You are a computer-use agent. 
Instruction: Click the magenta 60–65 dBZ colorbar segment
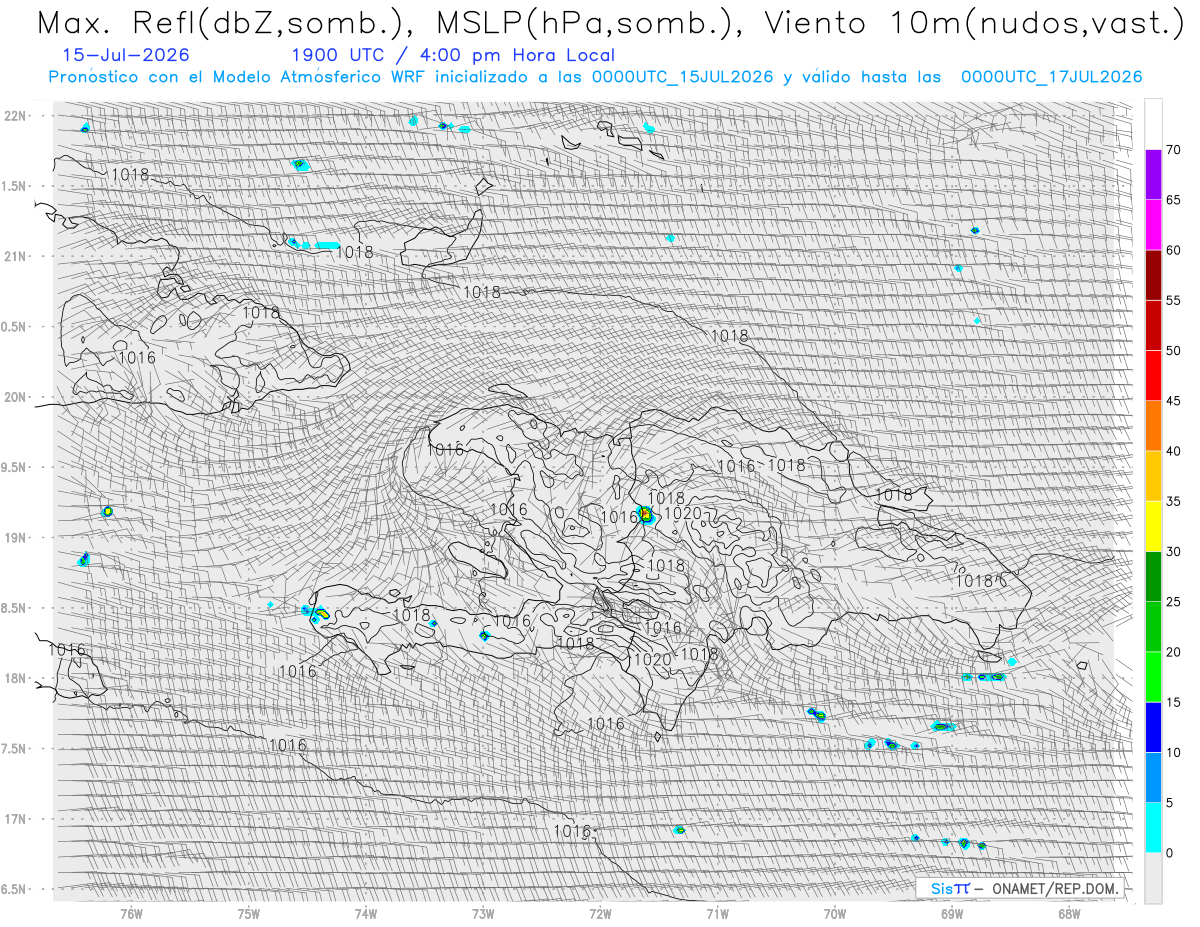[1153, 225]
